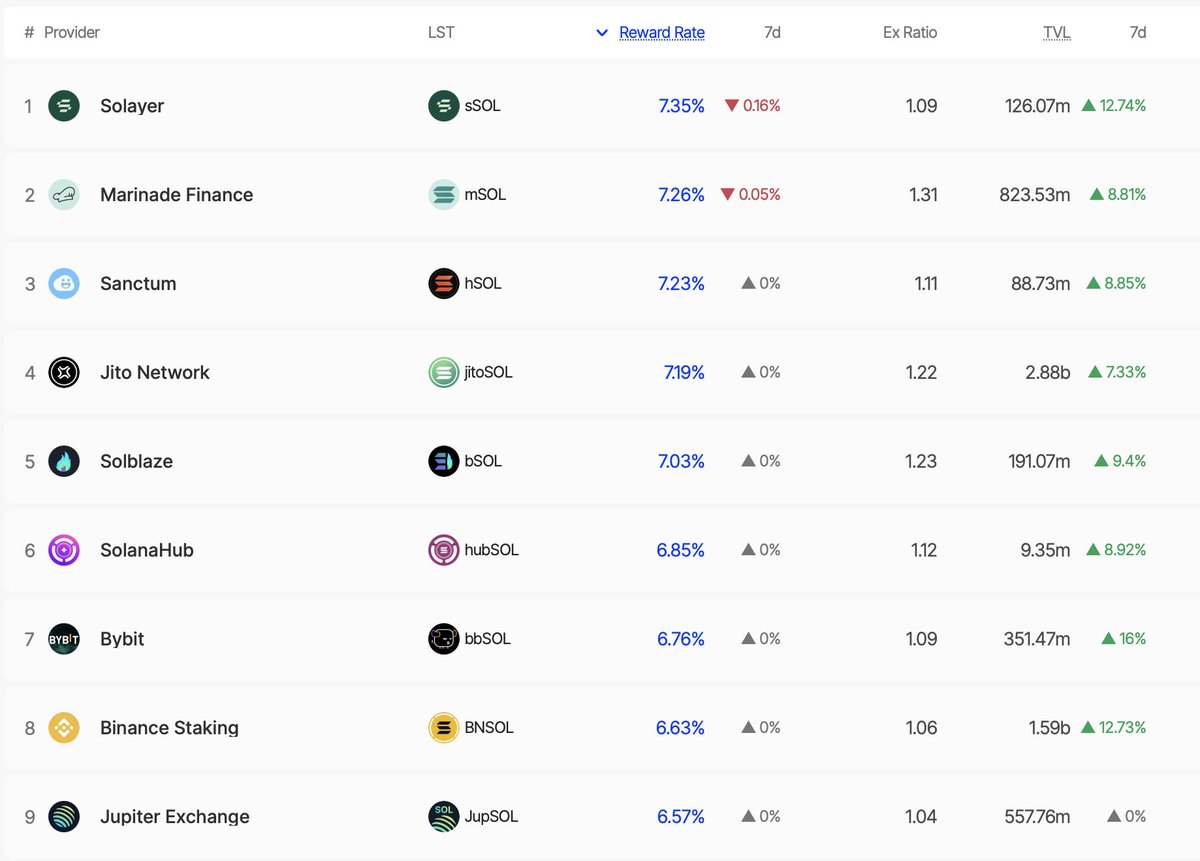Click the bbSOL token icon
The width and height of the screenshot is (1200, 861).
444,639
